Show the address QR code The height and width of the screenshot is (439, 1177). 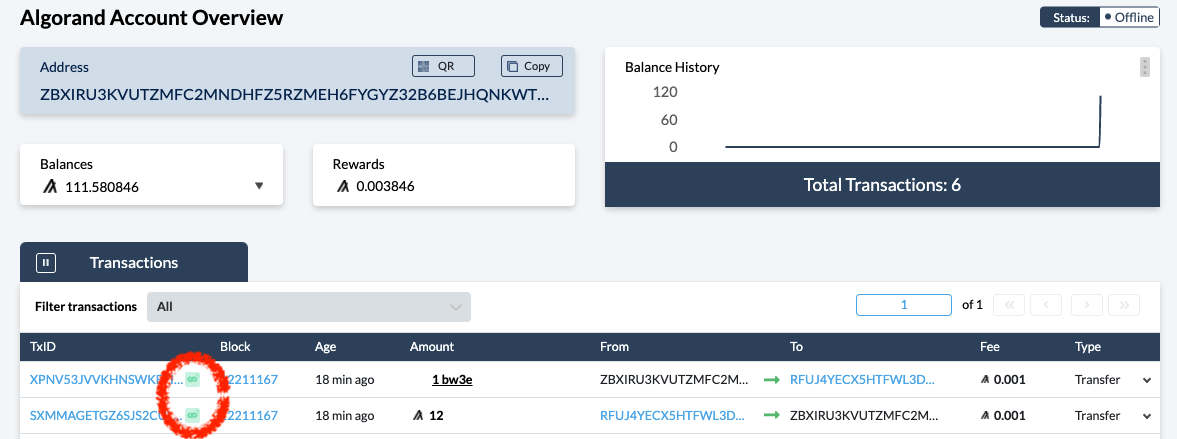(444, 66)
